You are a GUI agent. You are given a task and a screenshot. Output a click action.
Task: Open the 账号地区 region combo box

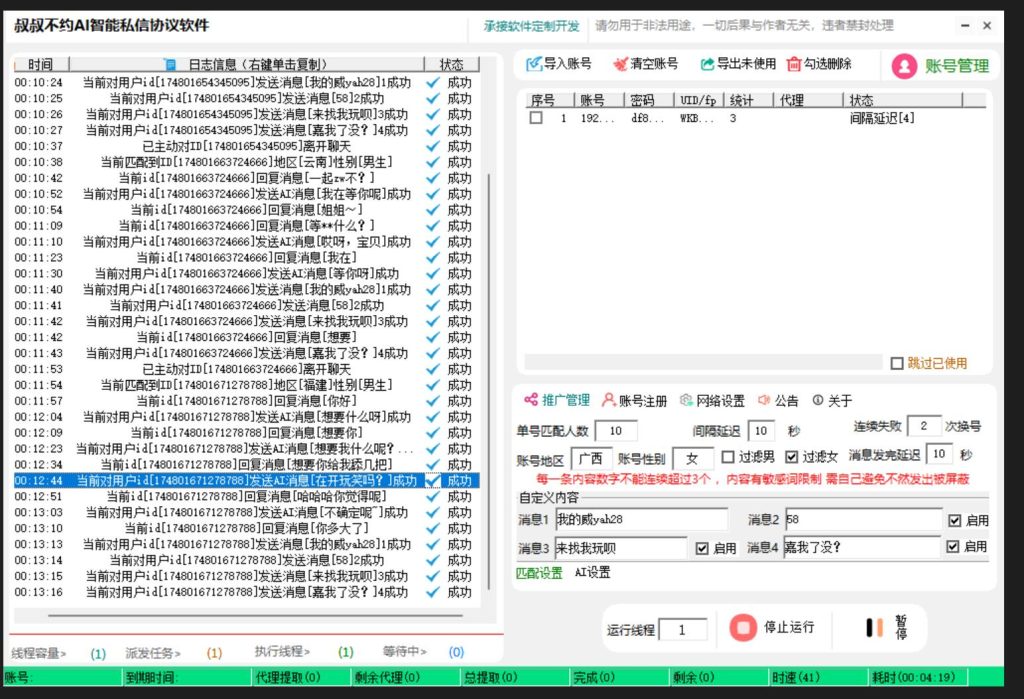coord(591,458)
